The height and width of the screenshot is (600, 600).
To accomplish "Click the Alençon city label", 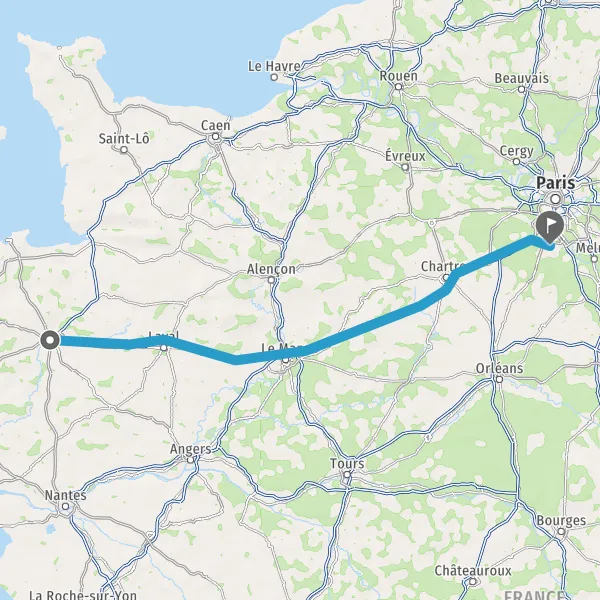I will [271, 269].
